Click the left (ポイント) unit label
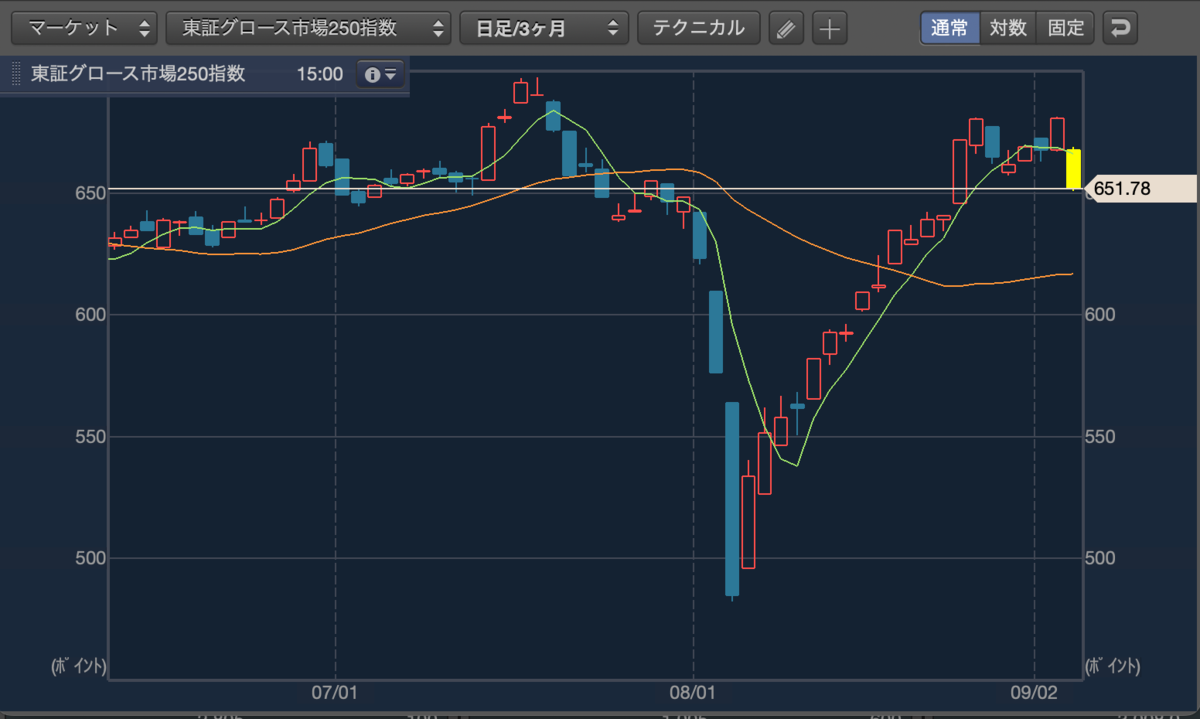 coord(79,666)
